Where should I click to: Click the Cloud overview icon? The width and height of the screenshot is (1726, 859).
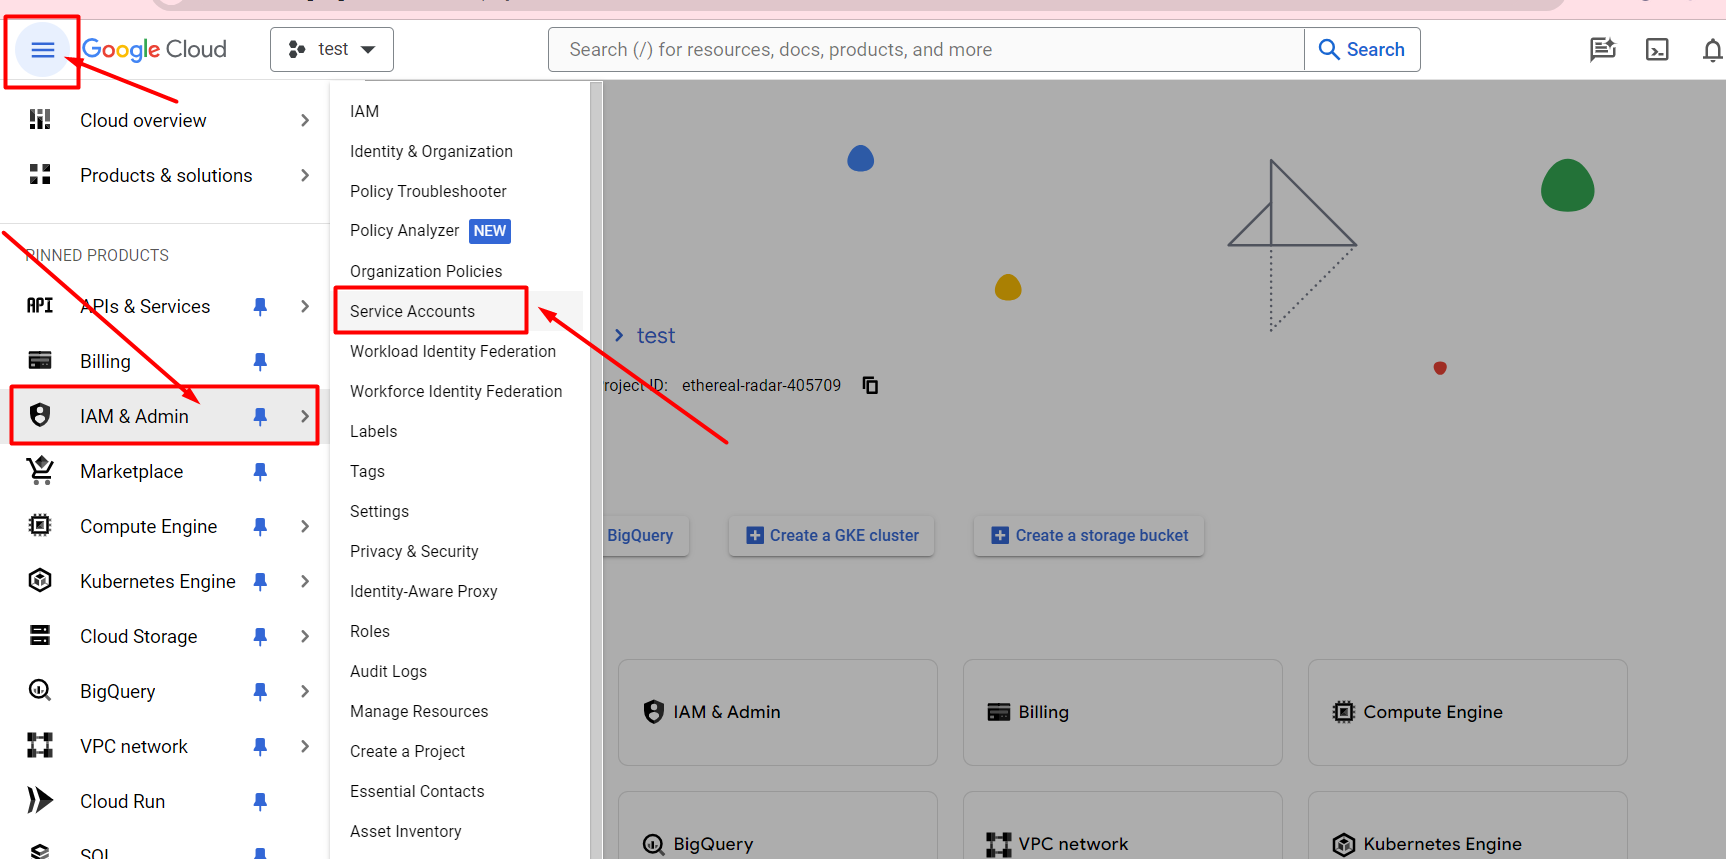point(40,120)
